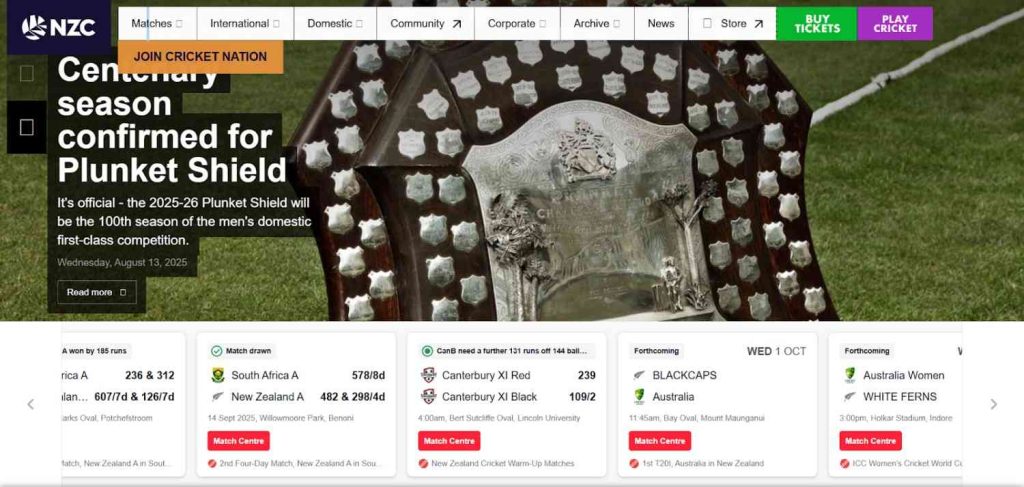The height and width of the screenshot is (487, 1024).
Task: Click South Africa A team crest
Action: (218, 375)
